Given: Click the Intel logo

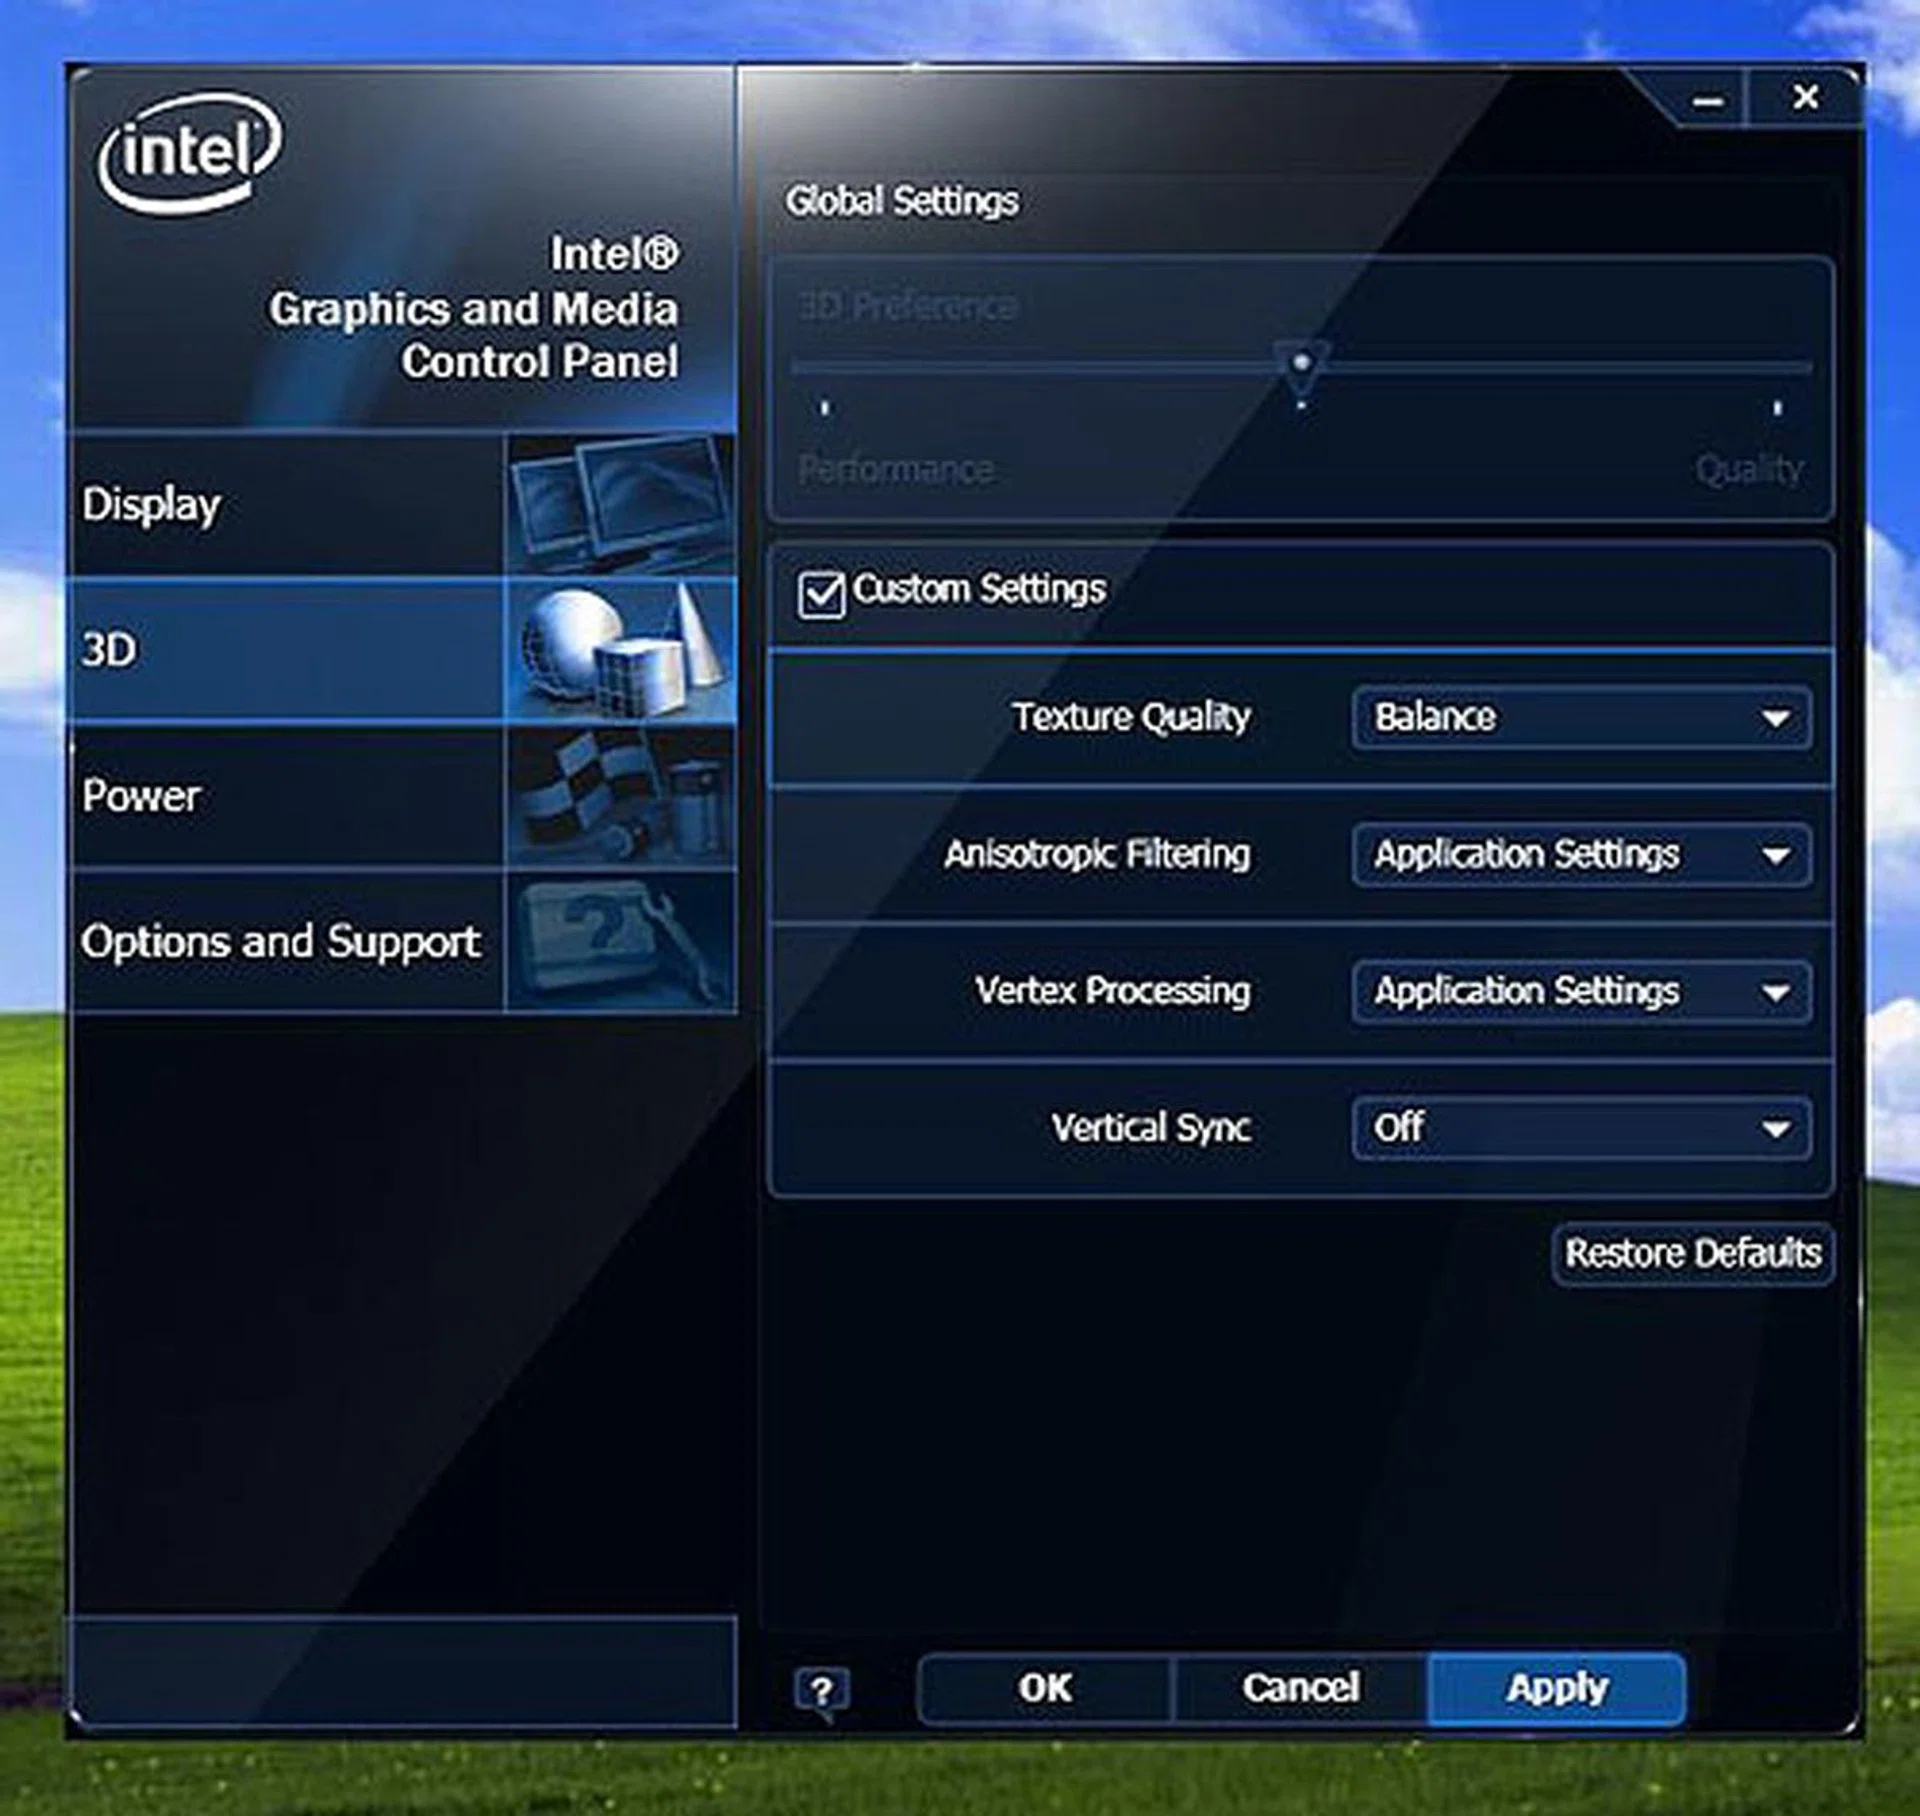Looking at the screenshot, I should click(x=190, y=152).
